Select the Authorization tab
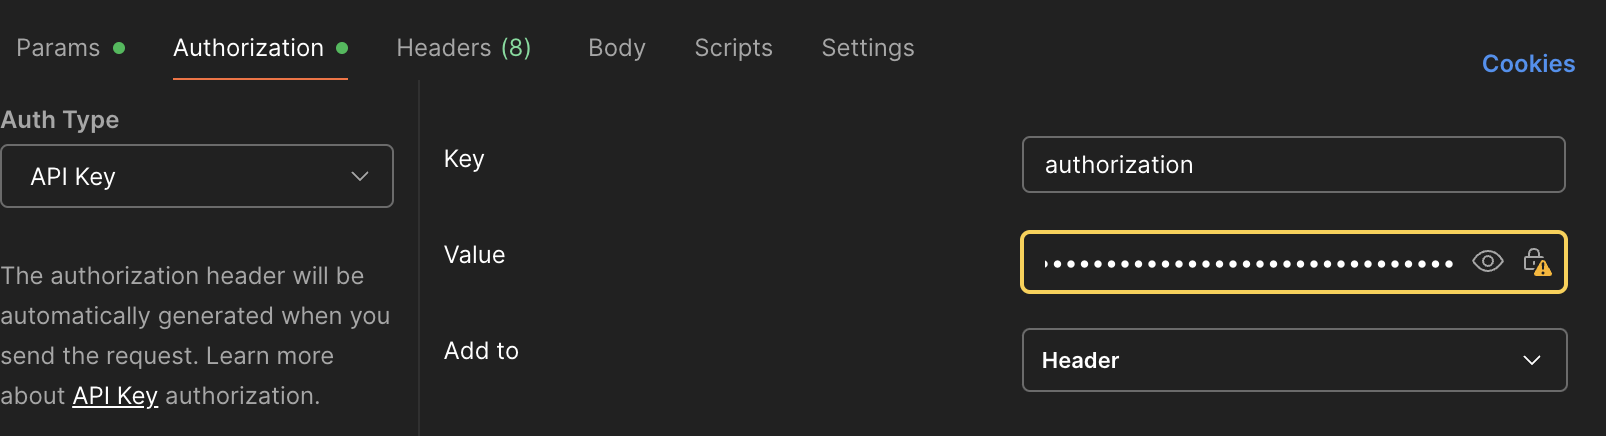This screenshot has width=1606, height=436. click(248, 48)
